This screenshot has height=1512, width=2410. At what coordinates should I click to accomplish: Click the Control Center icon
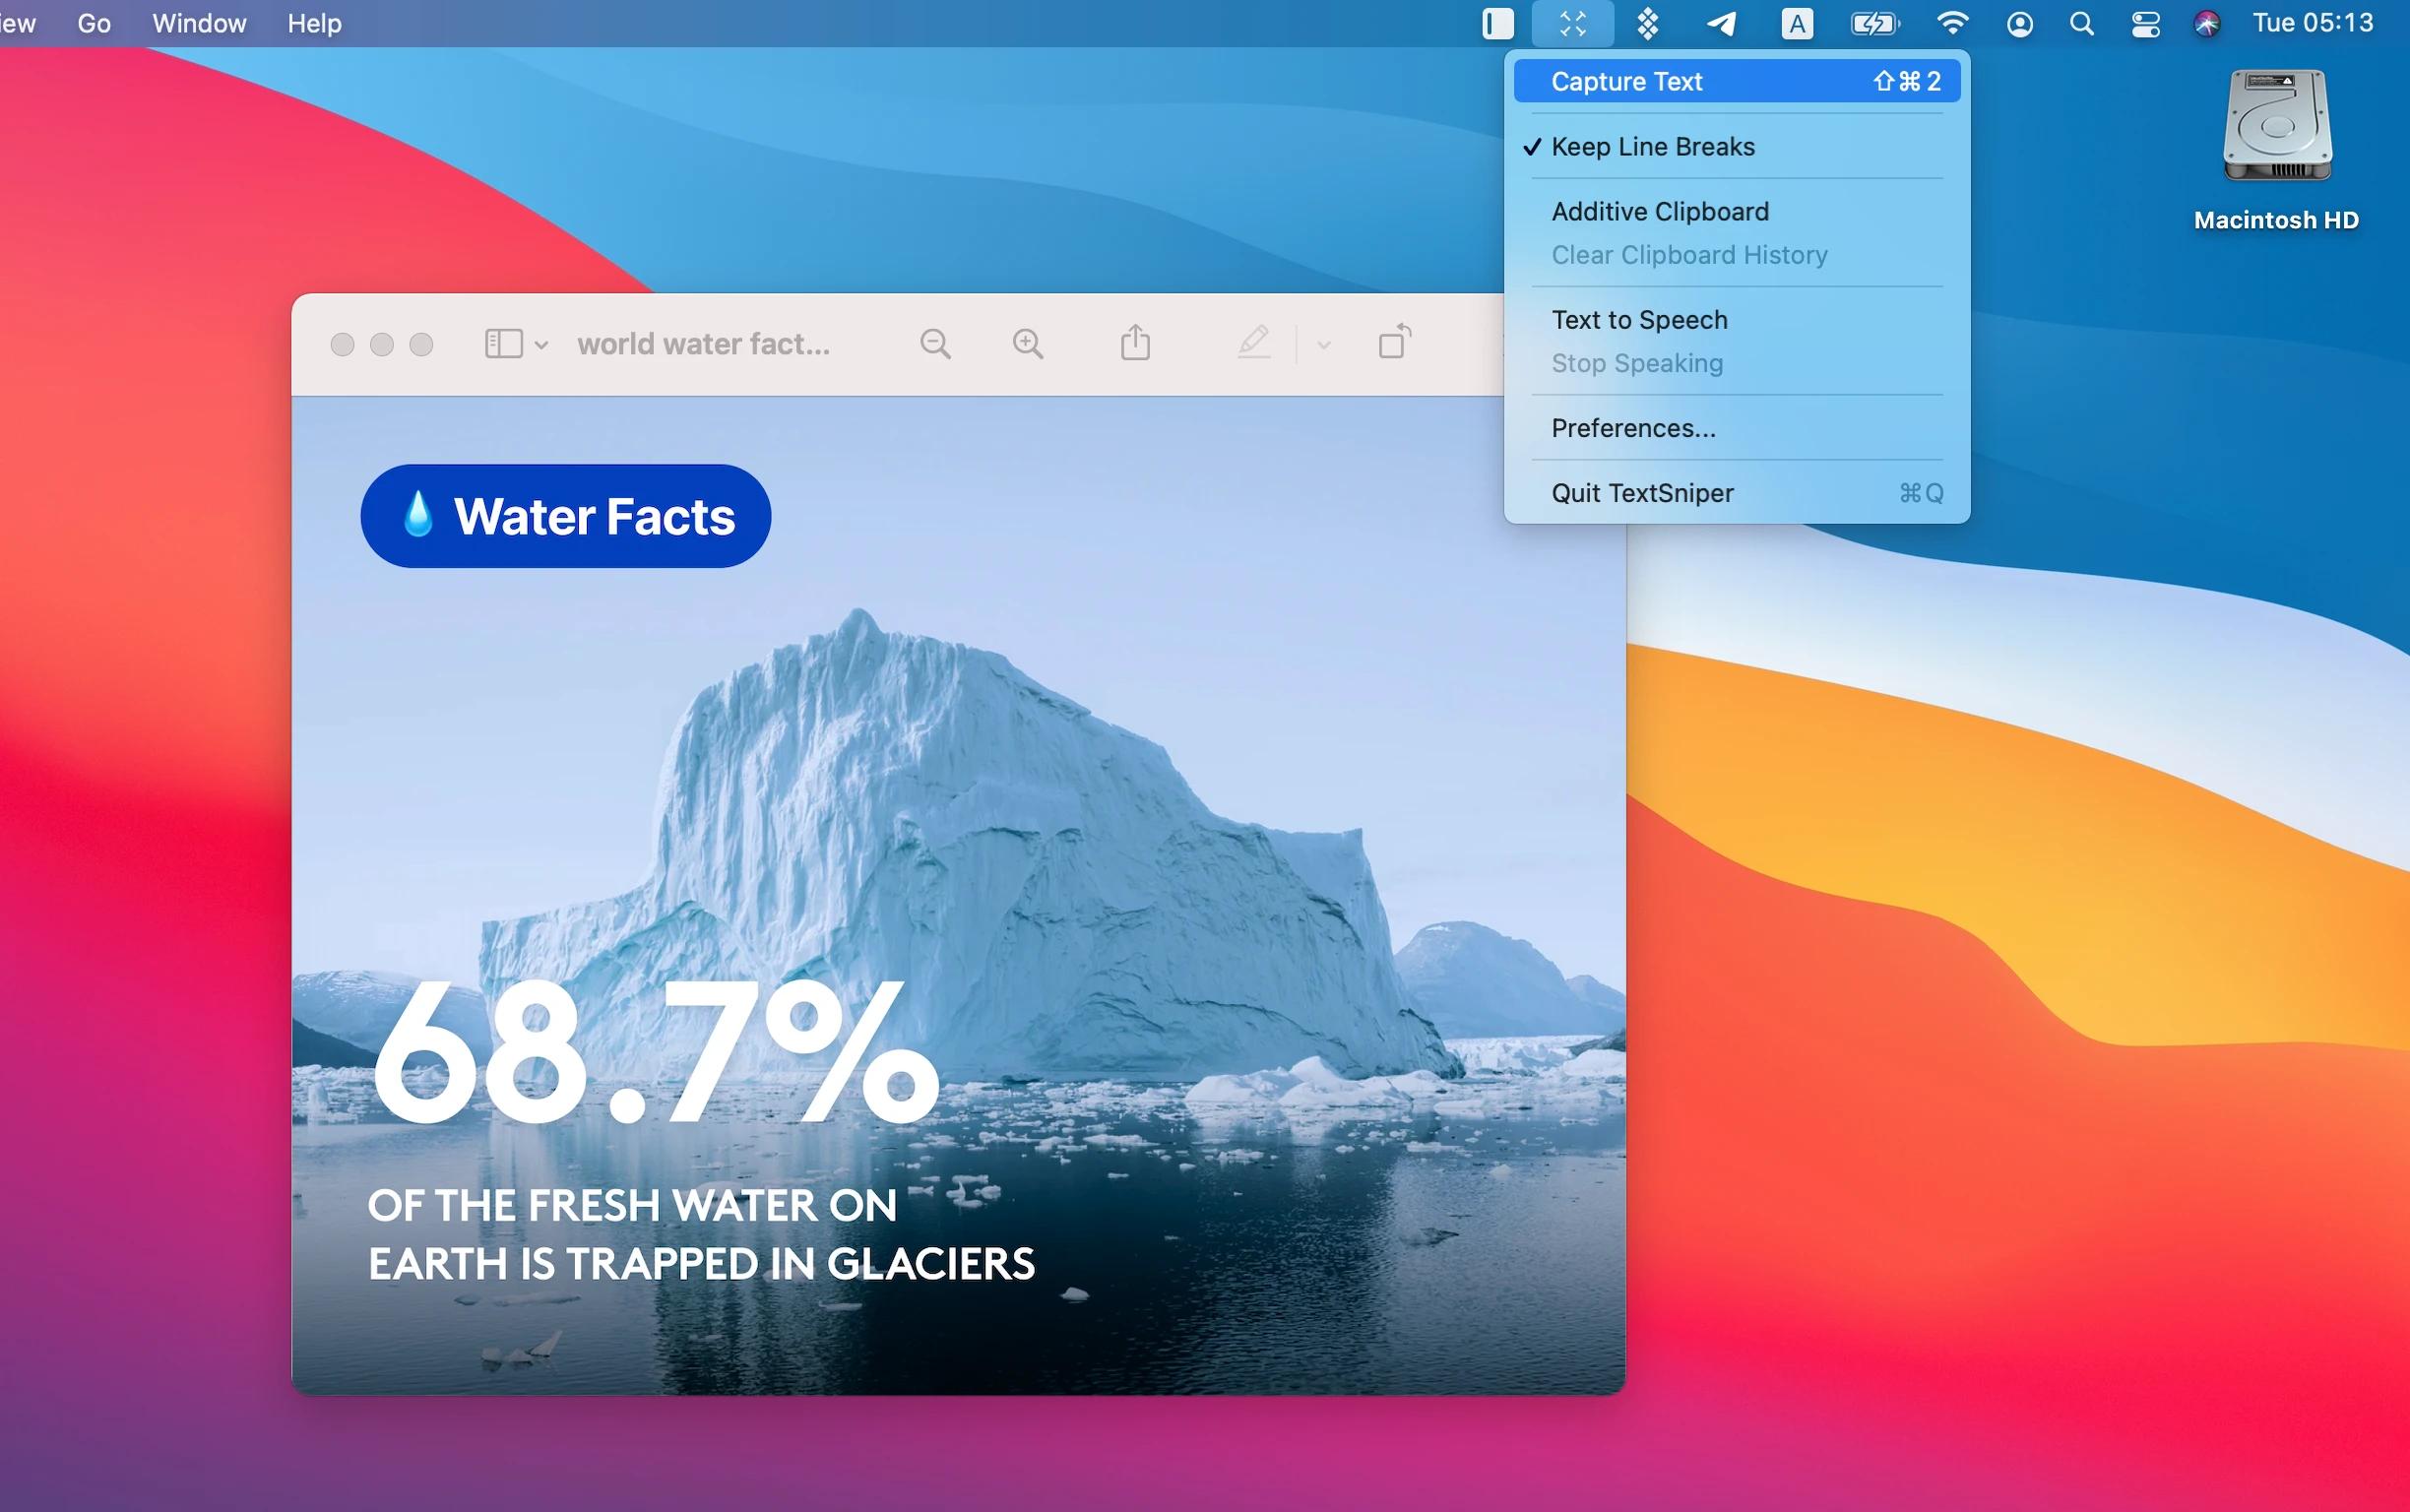pos(2143,23)
